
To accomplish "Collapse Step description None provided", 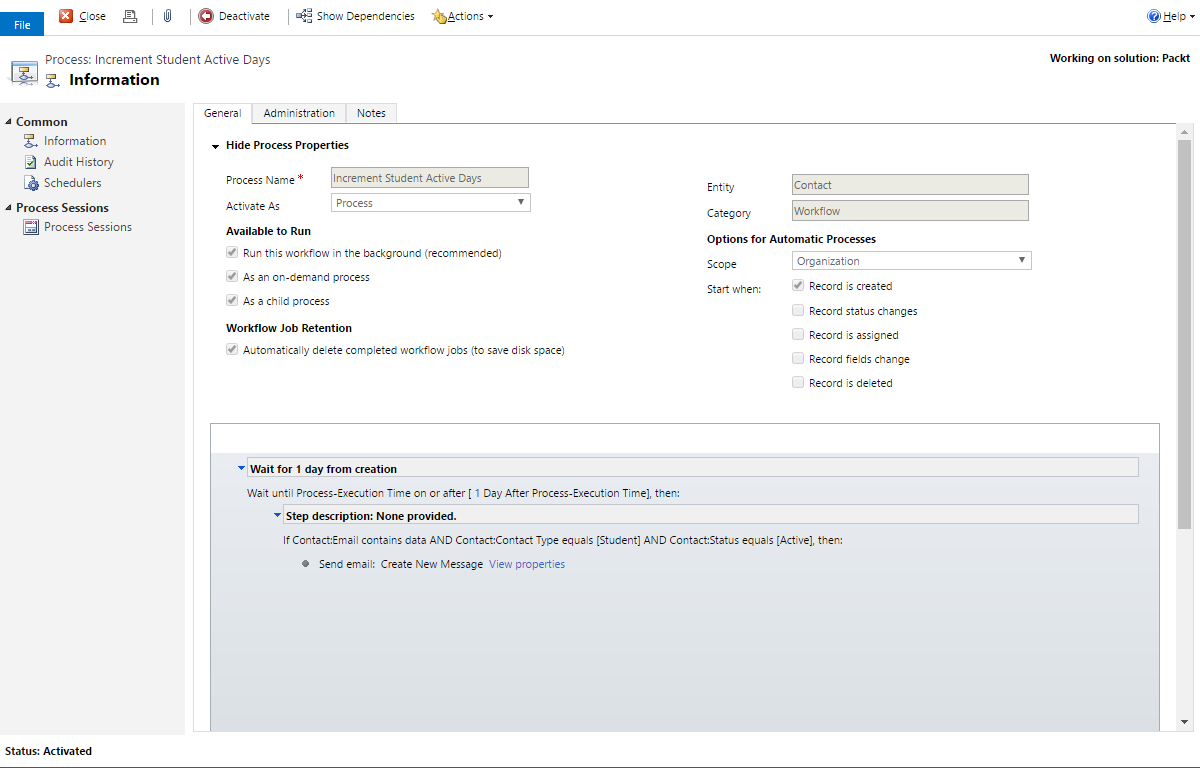I will click(x=277, y=515).
